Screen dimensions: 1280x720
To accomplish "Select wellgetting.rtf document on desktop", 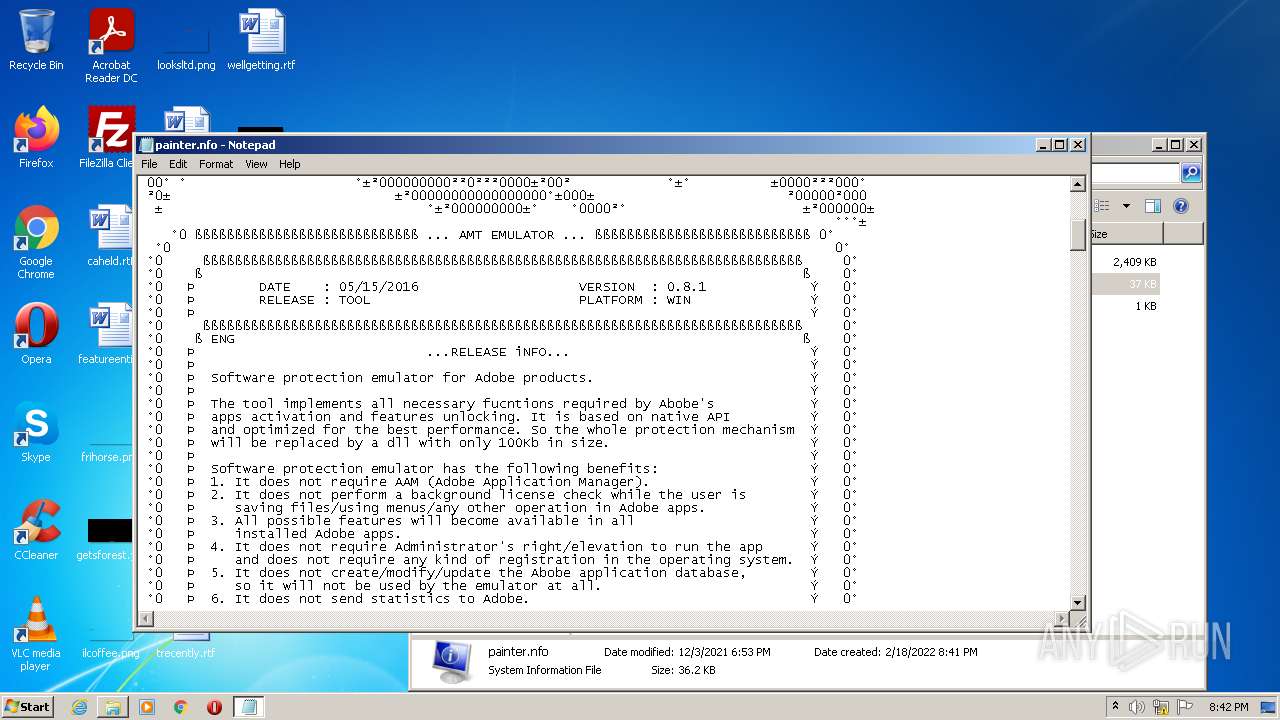I will pos(261,40).
